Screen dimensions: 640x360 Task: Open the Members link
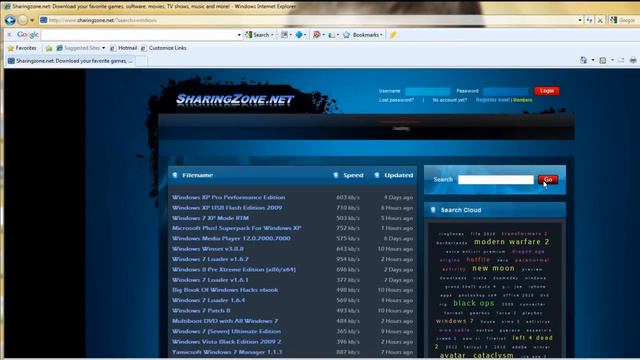[522, 100]
